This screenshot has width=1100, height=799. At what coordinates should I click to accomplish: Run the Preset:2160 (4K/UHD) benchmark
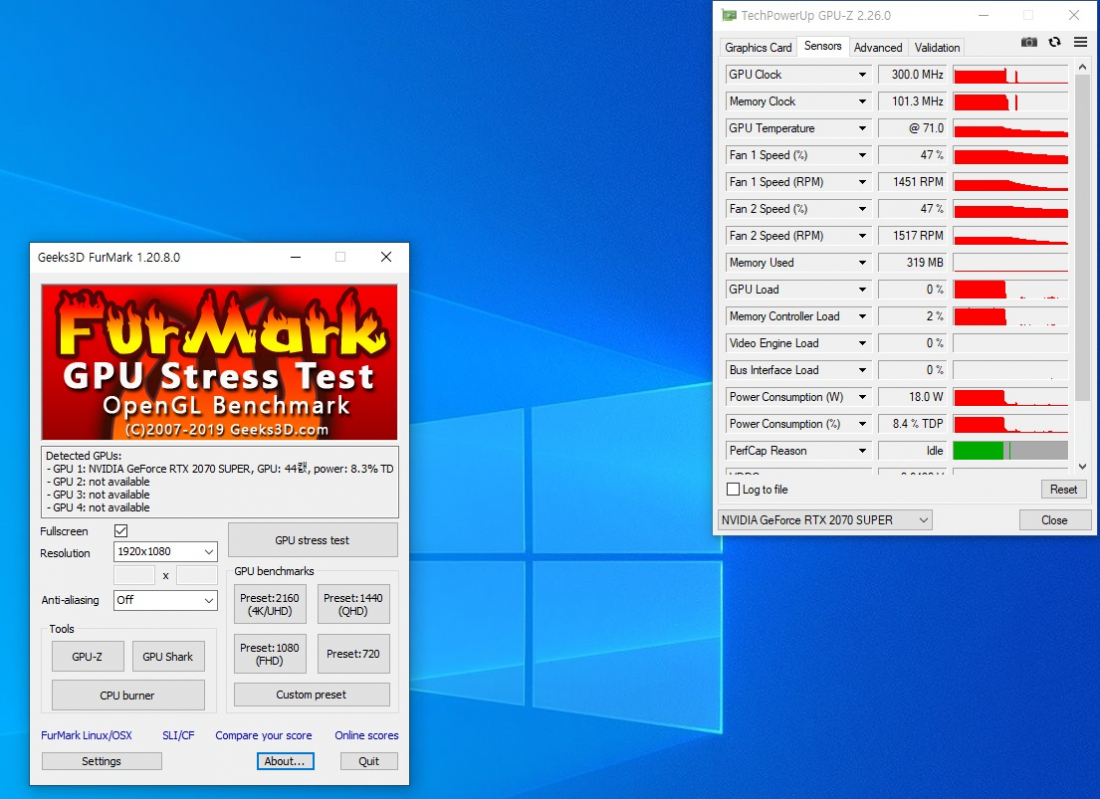point(269,604)
